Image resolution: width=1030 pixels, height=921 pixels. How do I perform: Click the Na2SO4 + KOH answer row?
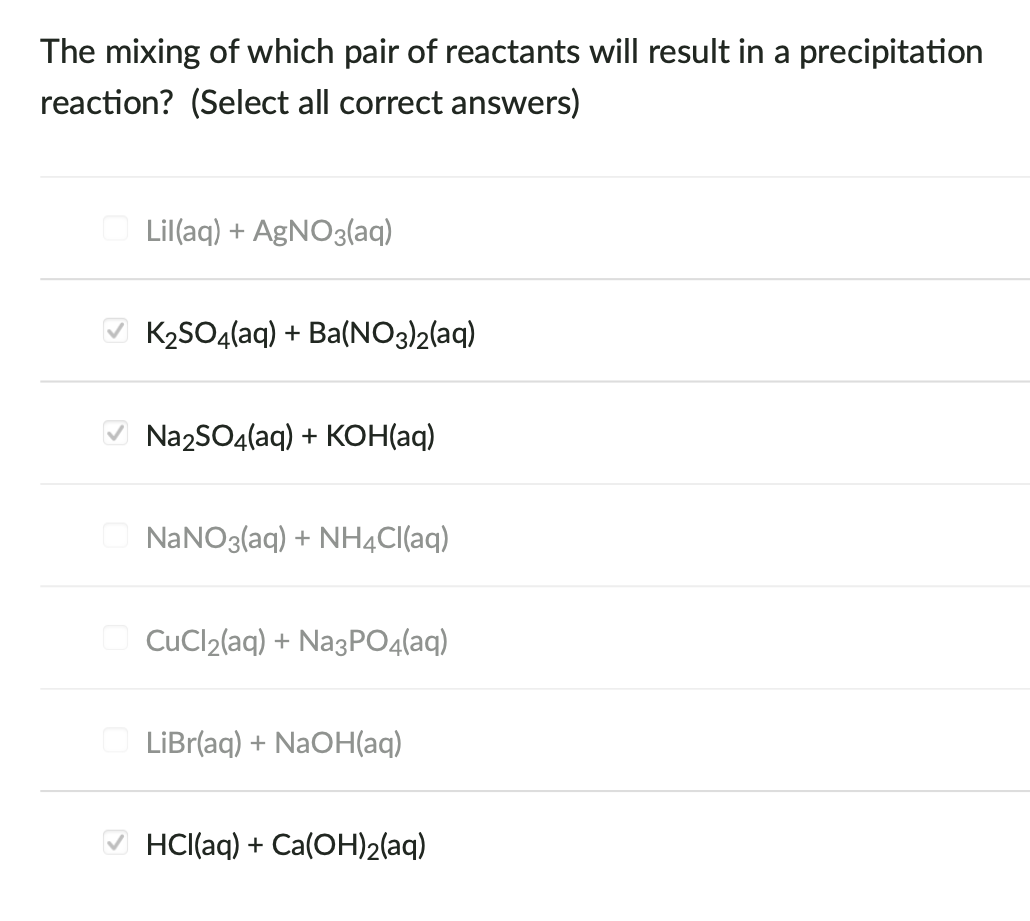[289, 436]
